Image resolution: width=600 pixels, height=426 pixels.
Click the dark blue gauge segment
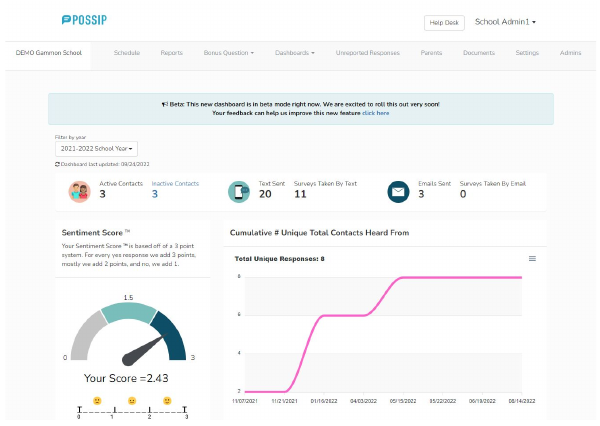point(173,337)
